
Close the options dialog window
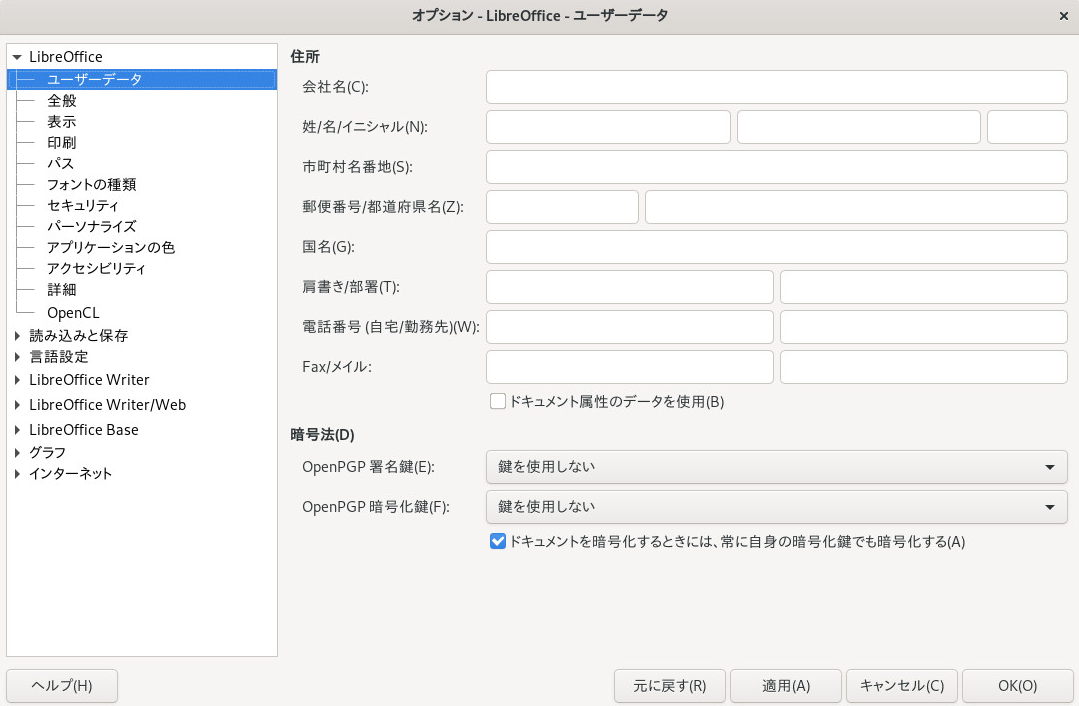click(1063, 16)
